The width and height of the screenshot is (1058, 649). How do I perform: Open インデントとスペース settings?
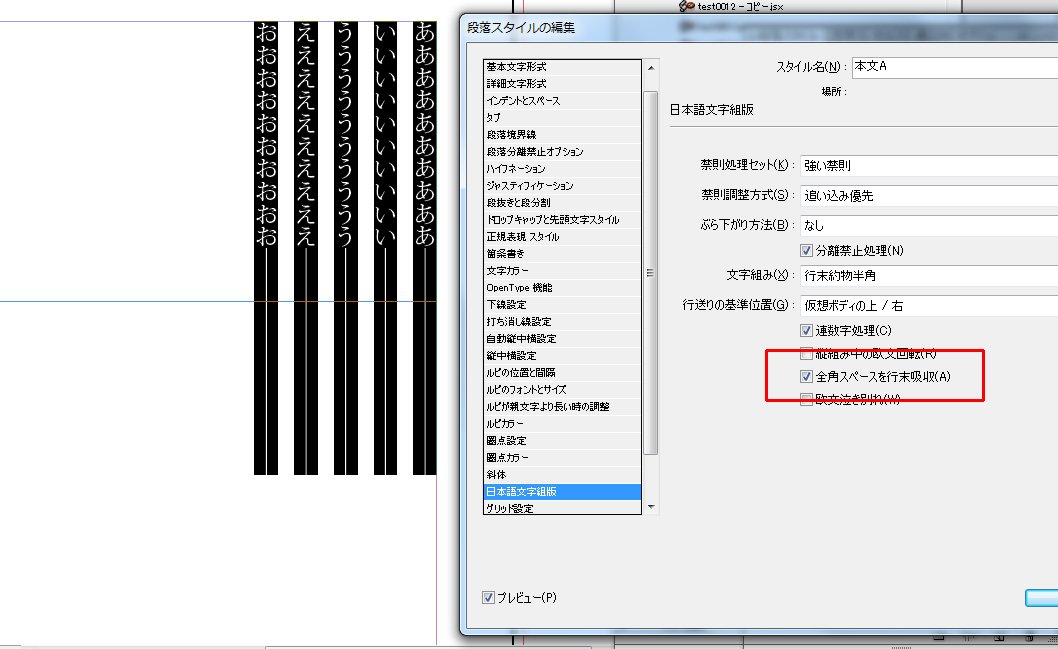(x=562, y=101)
